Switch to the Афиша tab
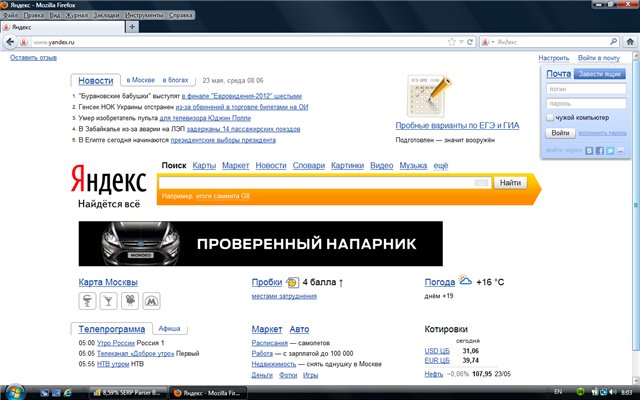This screenshot has height=400, width=640. click(169, 328)
